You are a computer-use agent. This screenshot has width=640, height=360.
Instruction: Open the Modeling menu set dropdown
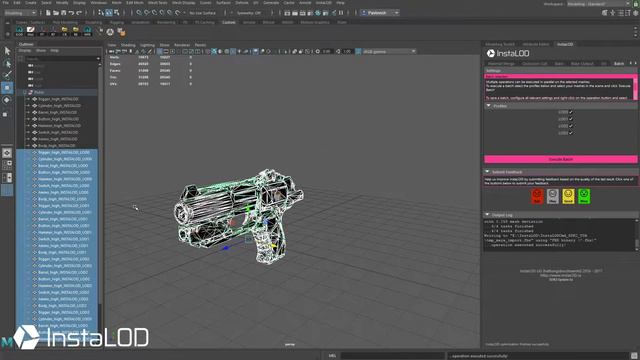(x=20, y=13)
